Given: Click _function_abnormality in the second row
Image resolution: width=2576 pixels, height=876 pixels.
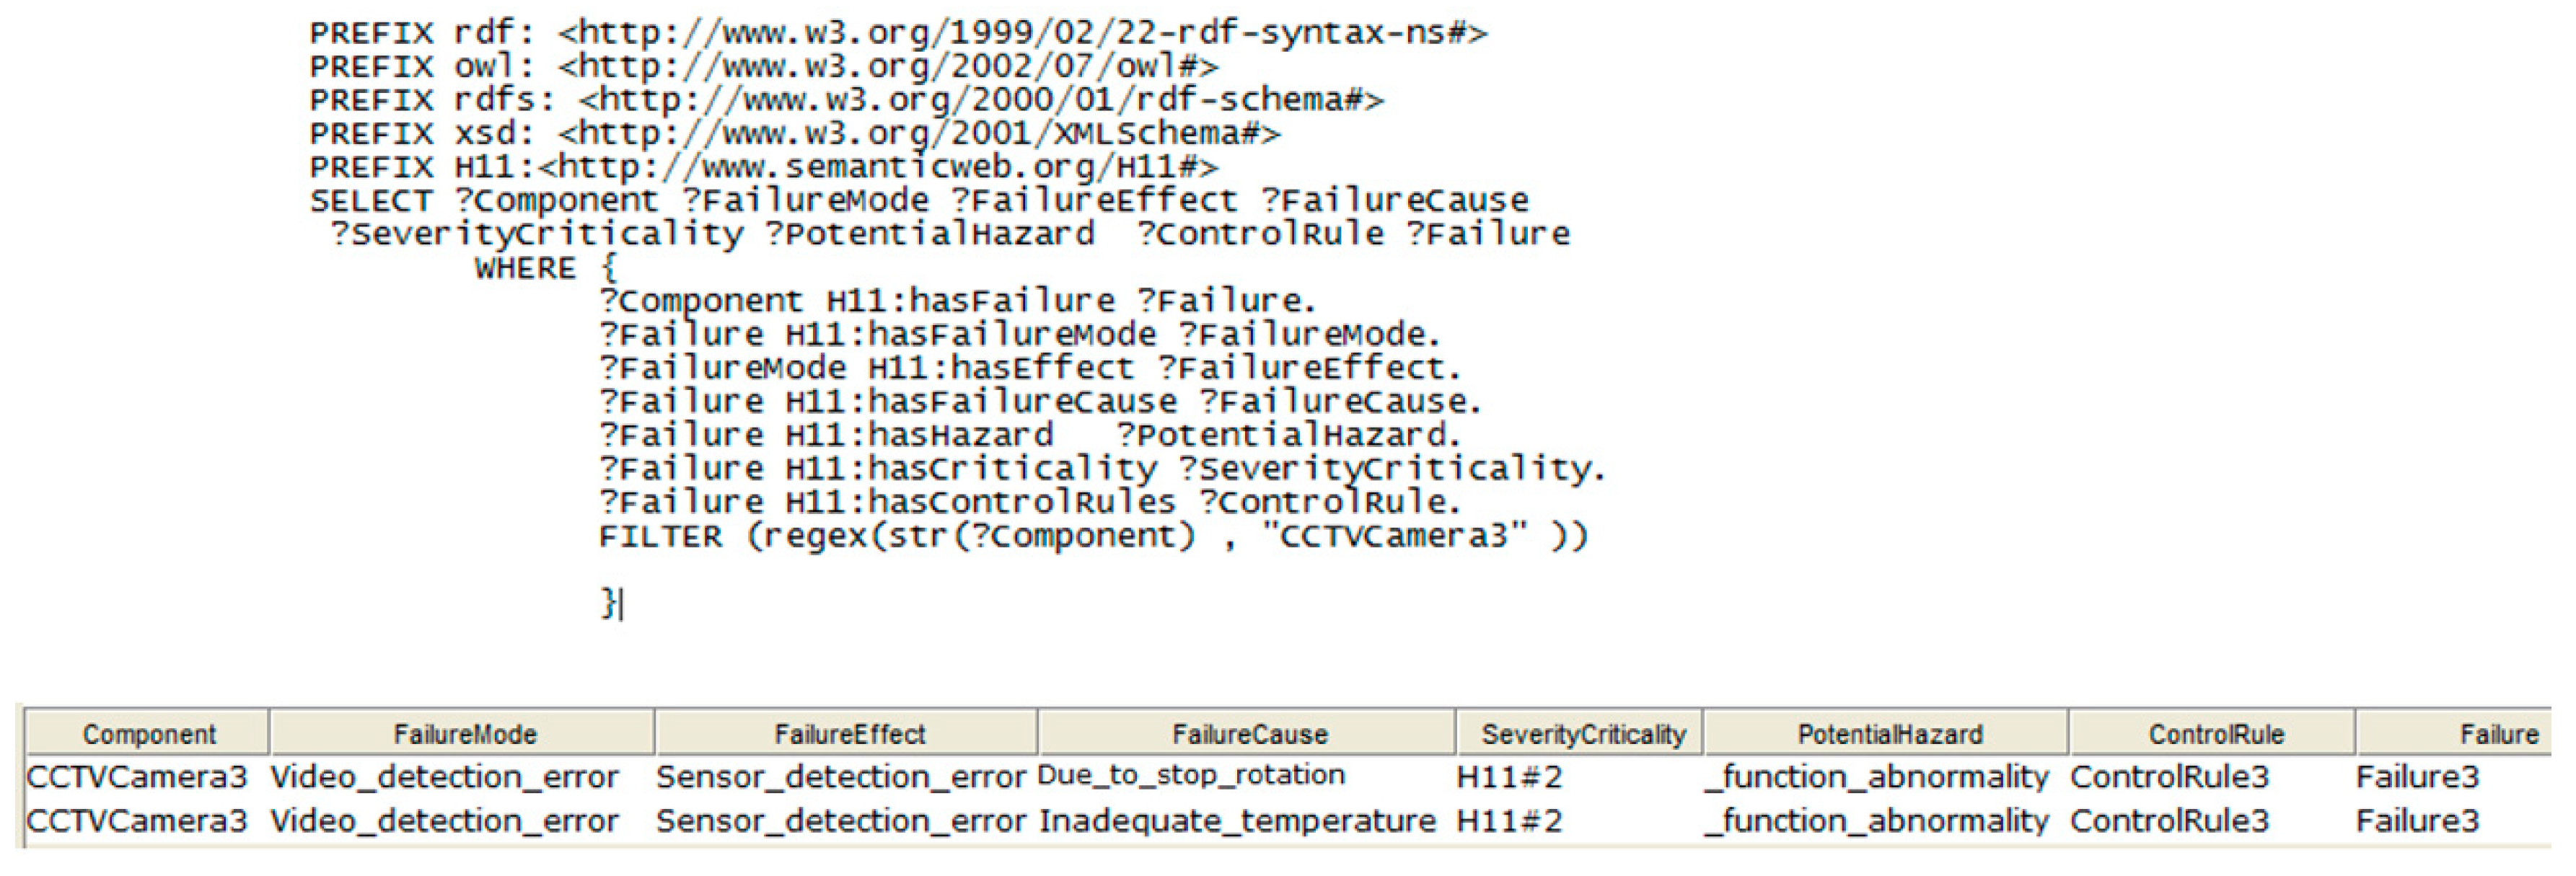Looking at the screenshot, I should point(1877,821).
